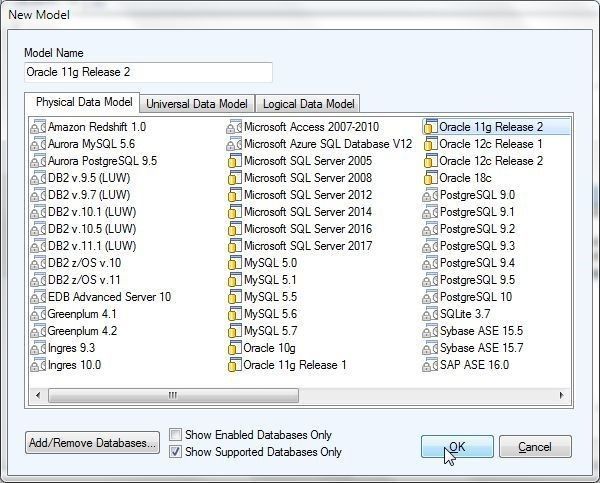This screenshot has width=600, height=483.
Task: Select DB2 v.11.1 (LUW) entry
Action: coord(83,246)
